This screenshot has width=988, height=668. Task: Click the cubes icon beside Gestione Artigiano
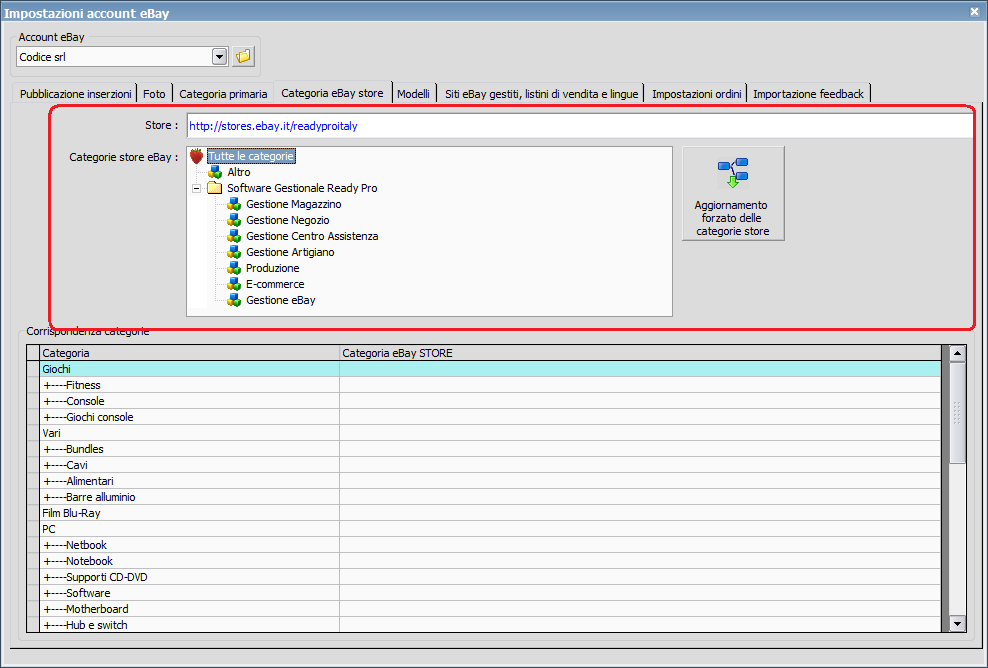234,252
